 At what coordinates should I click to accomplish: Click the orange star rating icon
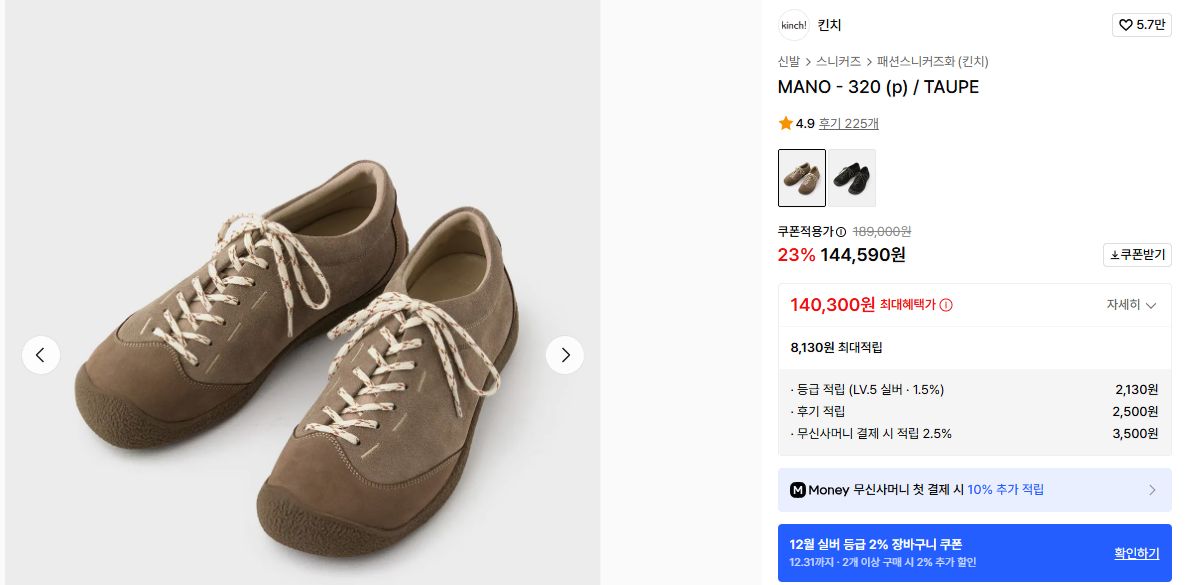click(x=786, y=124)
